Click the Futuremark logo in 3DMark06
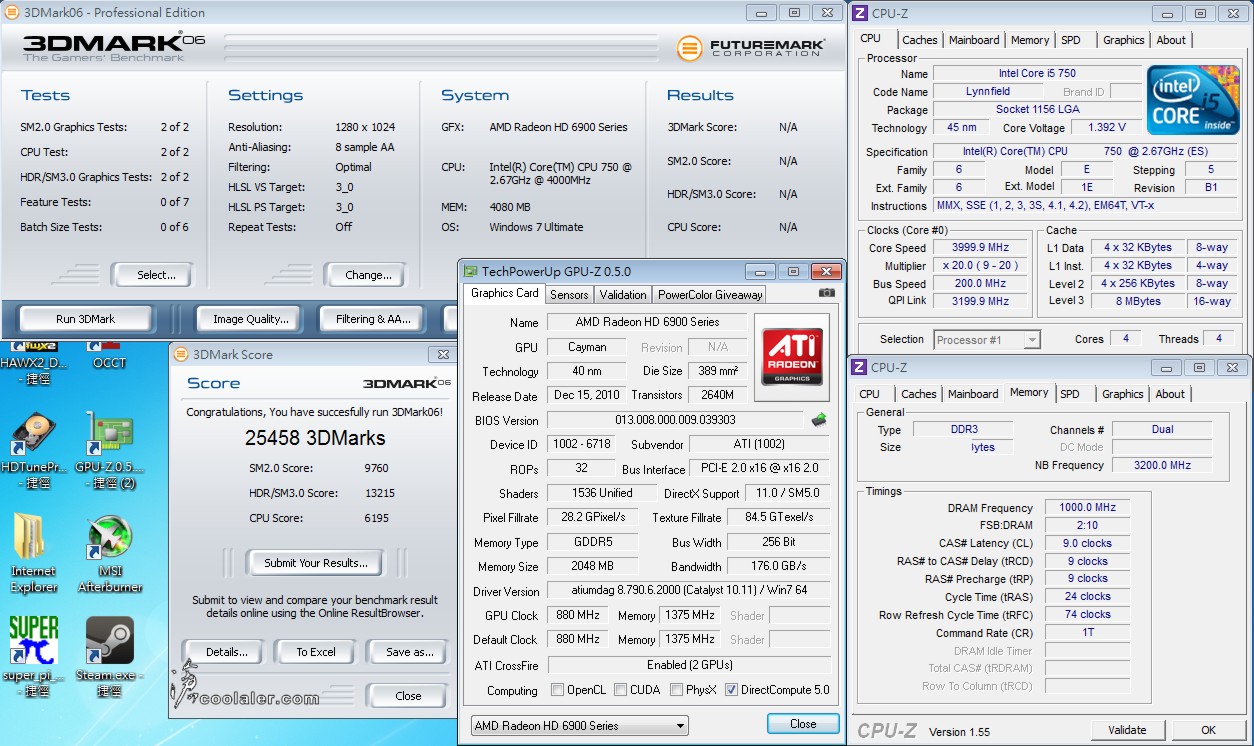This screenshot has width=1254, height=746. (750, 47)
